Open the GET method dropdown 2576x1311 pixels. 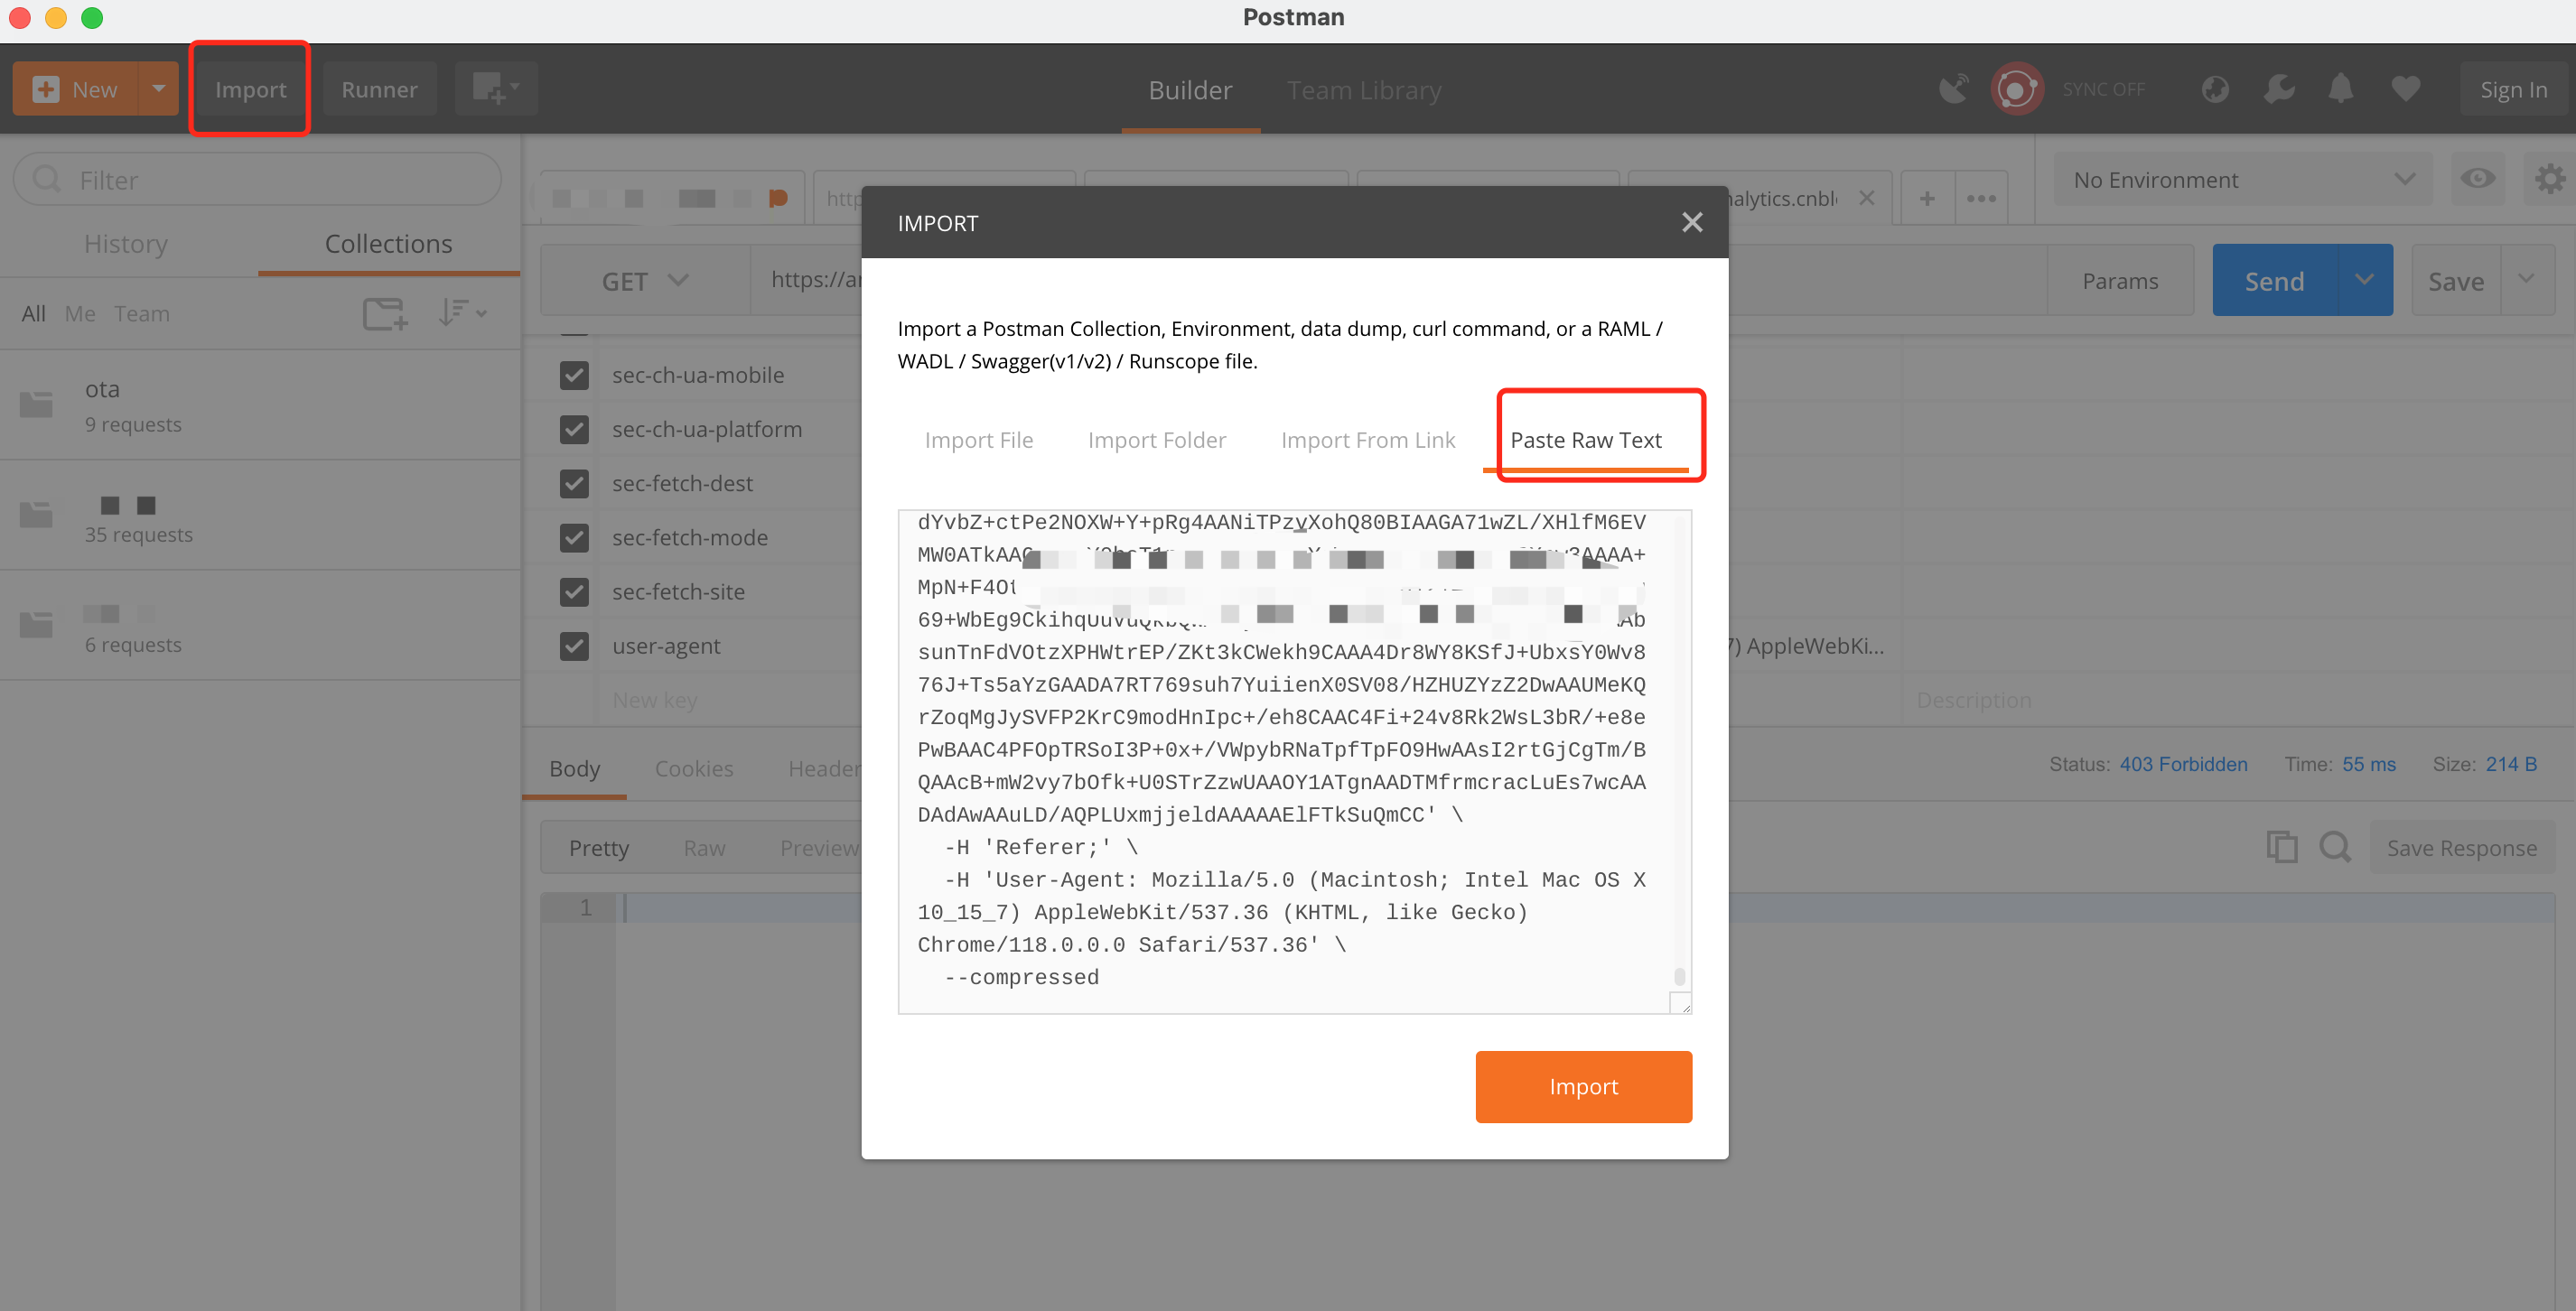click(x=645, y=280)
